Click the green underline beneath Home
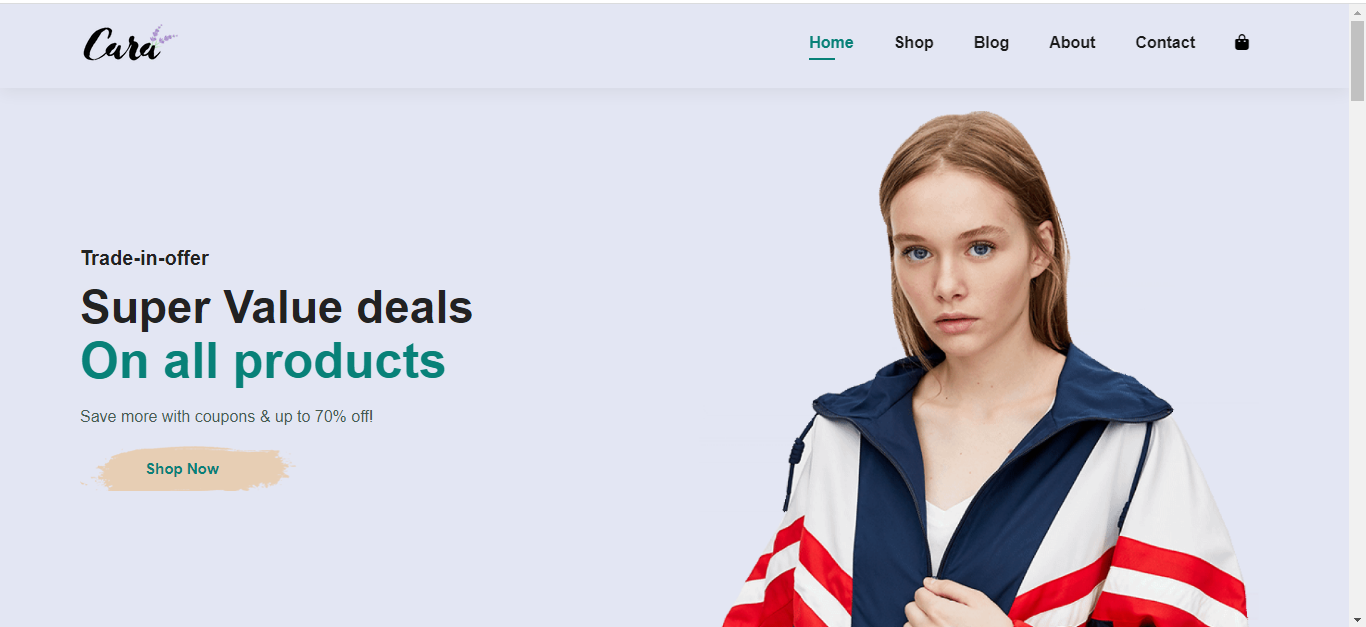 tap(822, 59)
